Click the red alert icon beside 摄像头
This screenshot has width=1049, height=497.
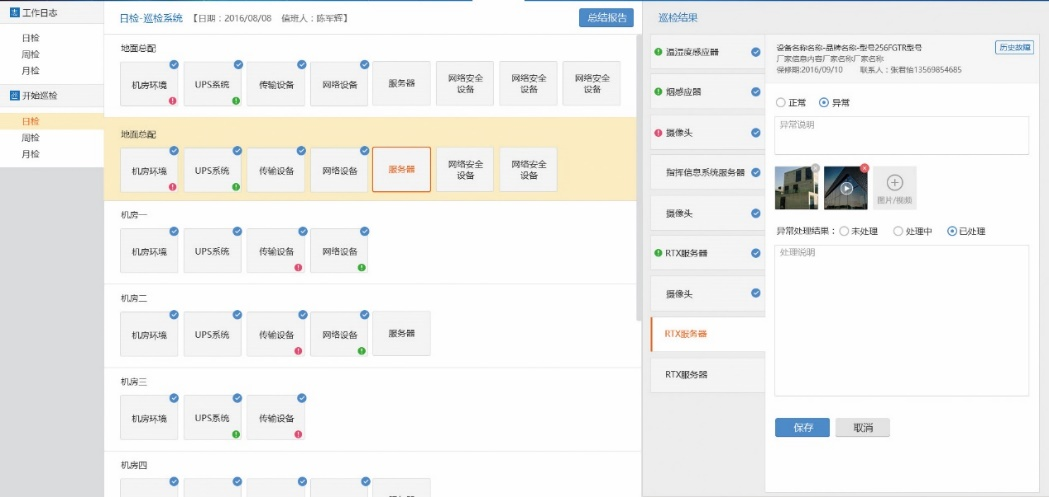(x=657, y=132)
